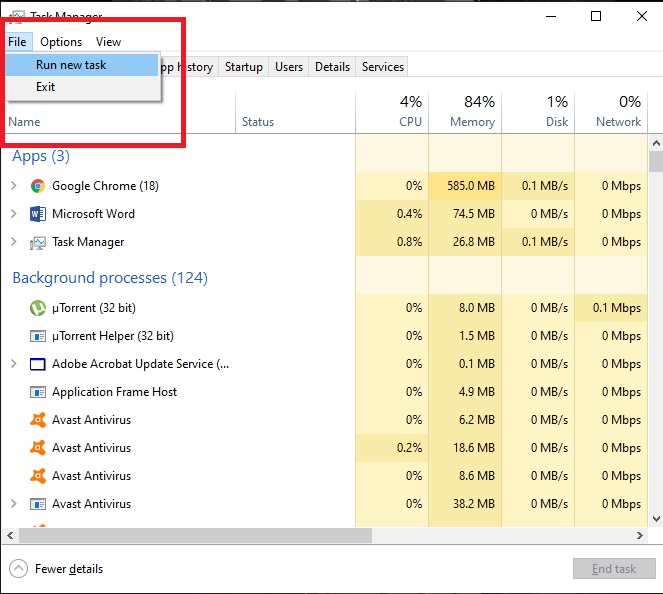The image size is (663, 594).
Task: Maximize the Task Manager window
Action: coord(596,16)
